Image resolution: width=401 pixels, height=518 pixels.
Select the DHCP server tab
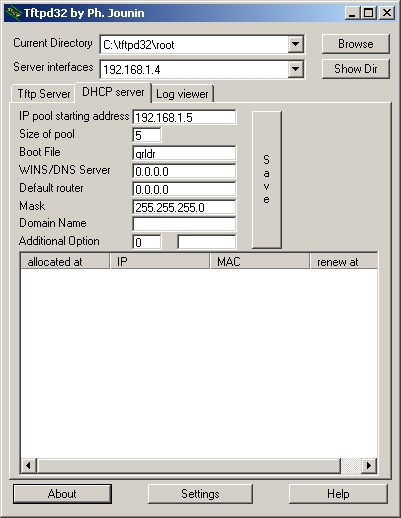click(x=113, y=92)
